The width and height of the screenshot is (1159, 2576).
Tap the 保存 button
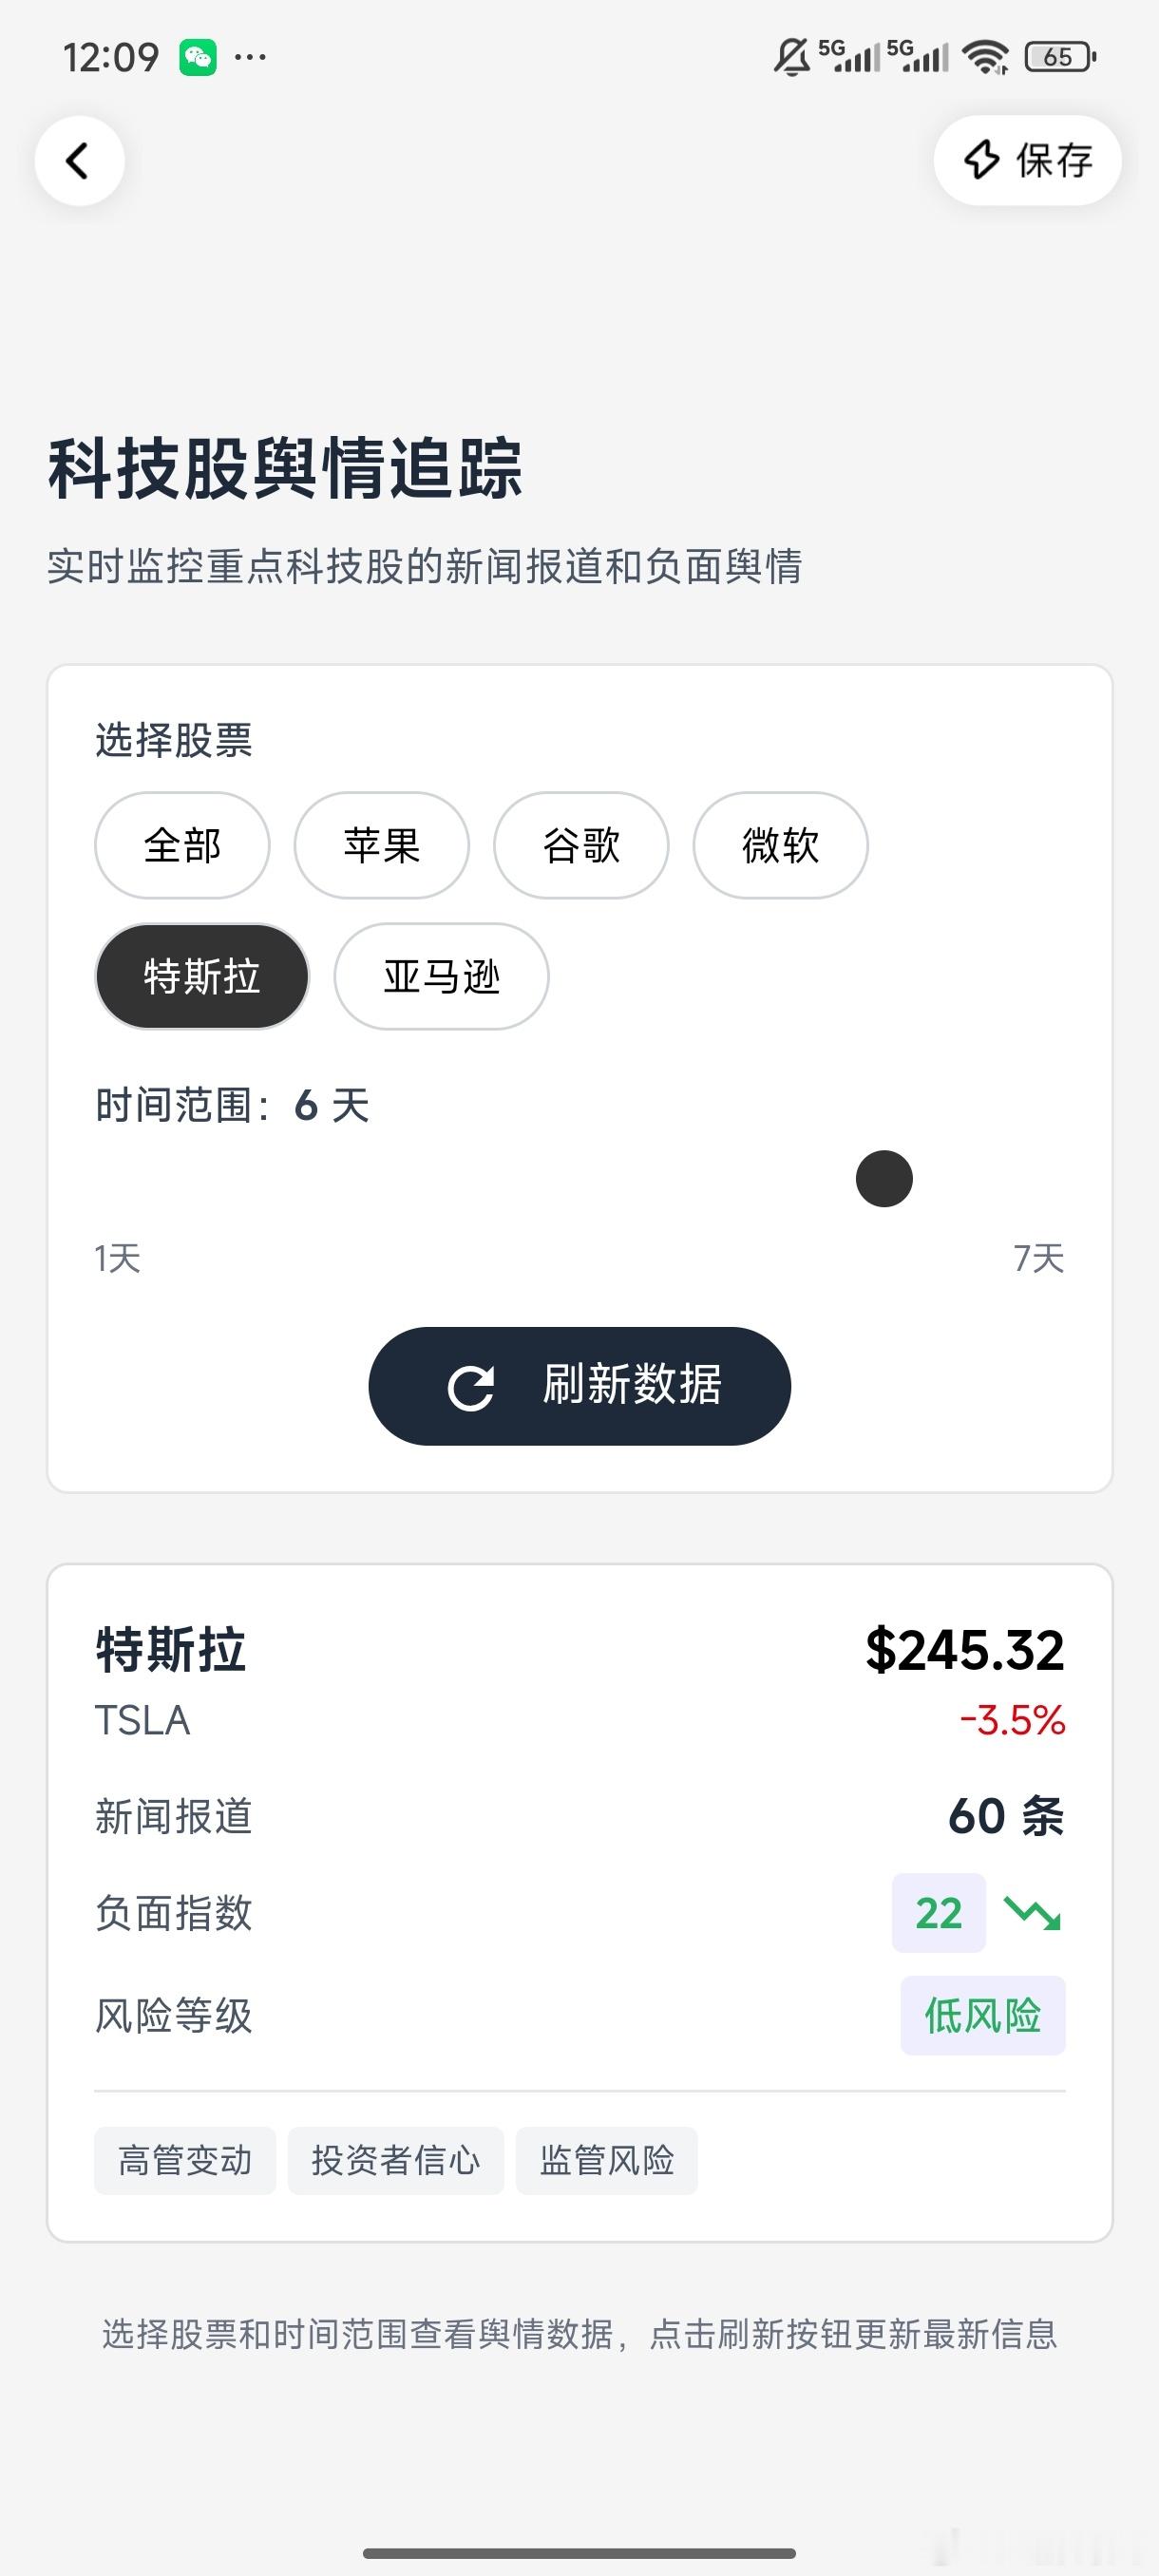click(1027, 160)
